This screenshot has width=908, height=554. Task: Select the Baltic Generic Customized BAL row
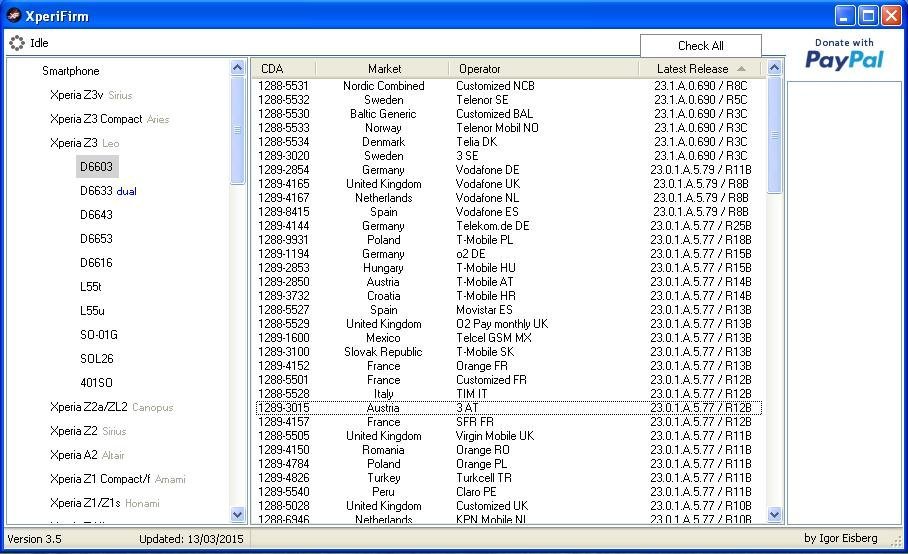[508, 113]
